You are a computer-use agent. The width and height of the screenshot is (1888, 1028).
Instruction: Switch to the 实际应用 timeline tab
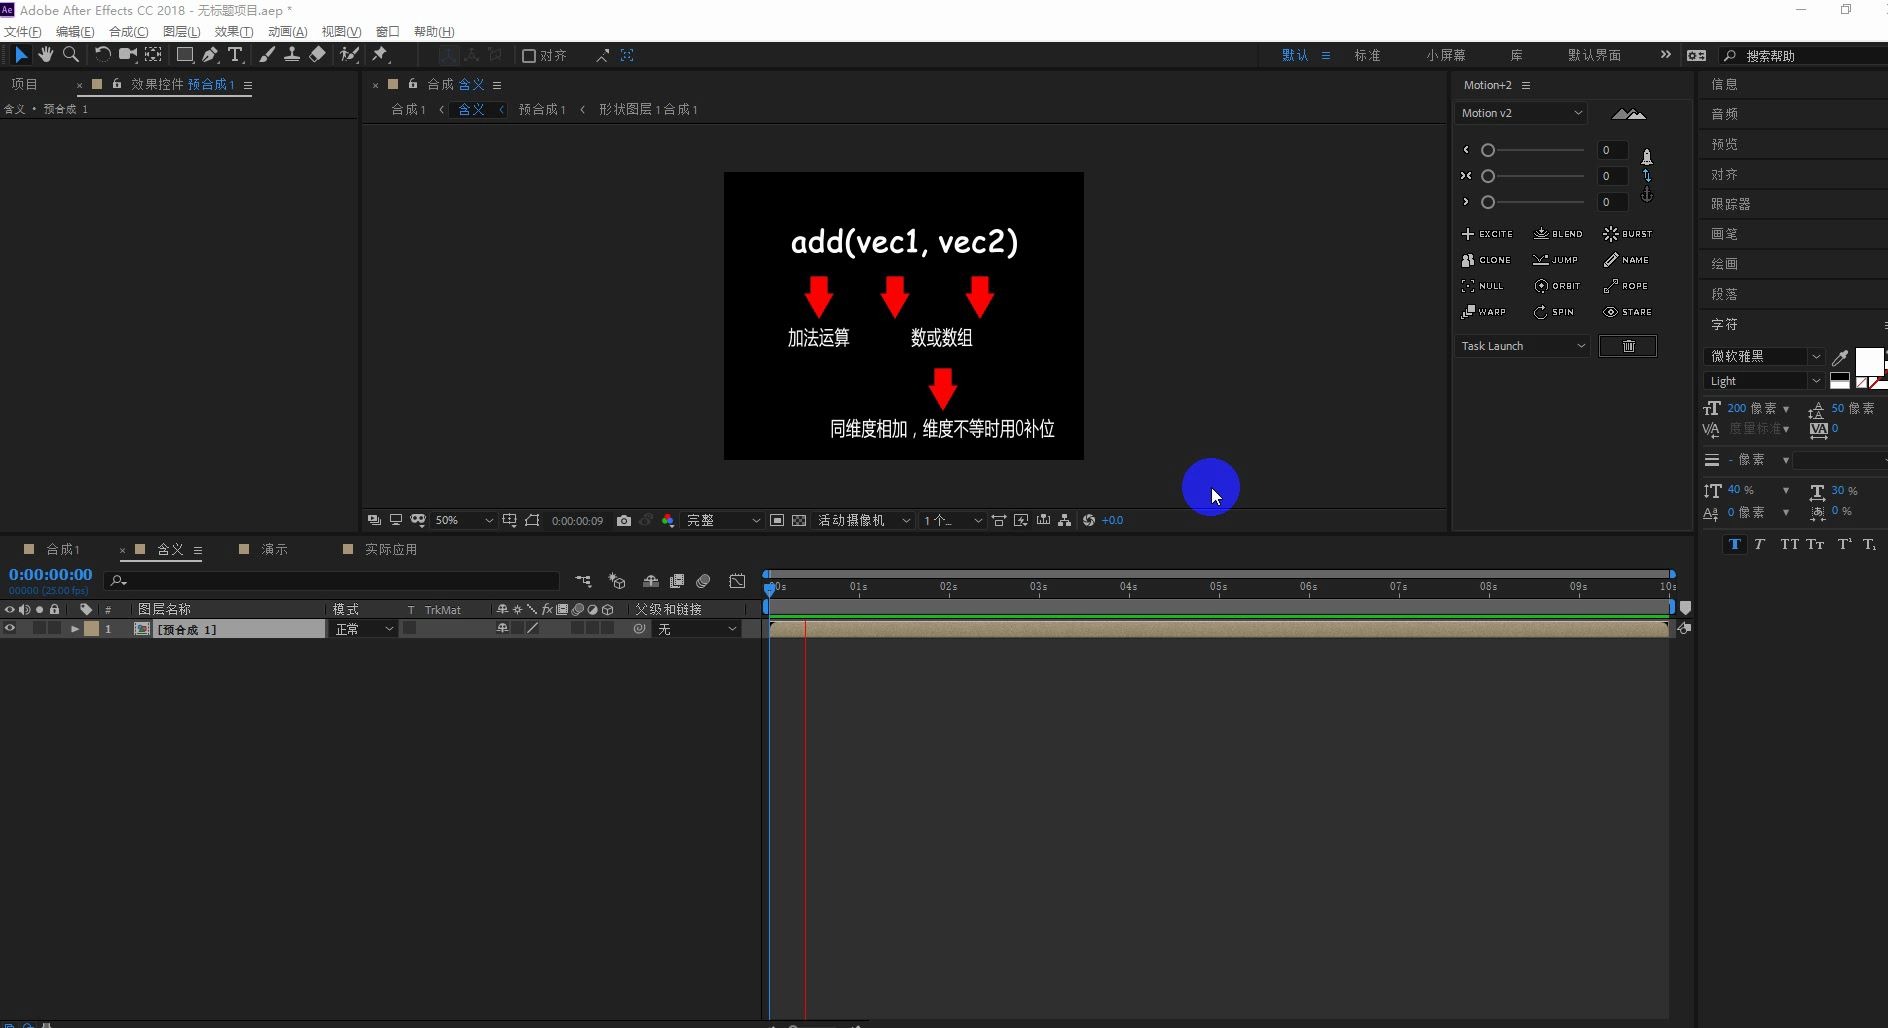[x=390, y=549]
